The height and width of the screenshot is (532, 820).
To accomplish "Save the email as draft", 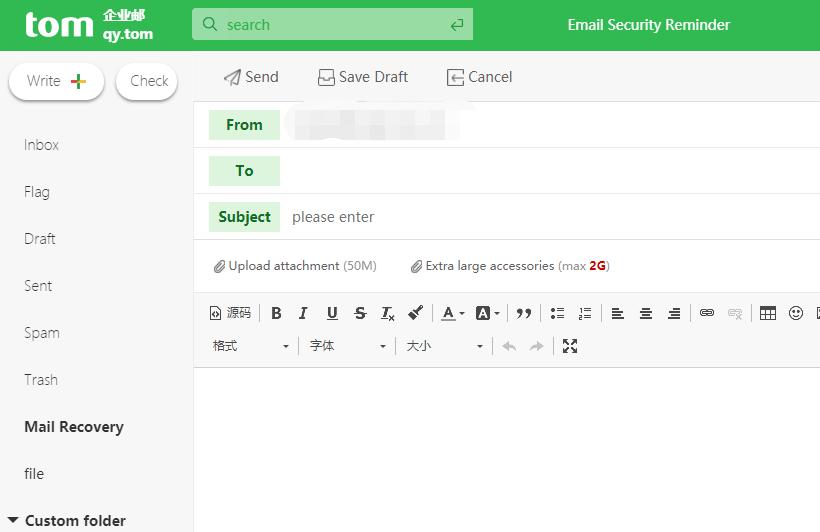I will point(363,77).
